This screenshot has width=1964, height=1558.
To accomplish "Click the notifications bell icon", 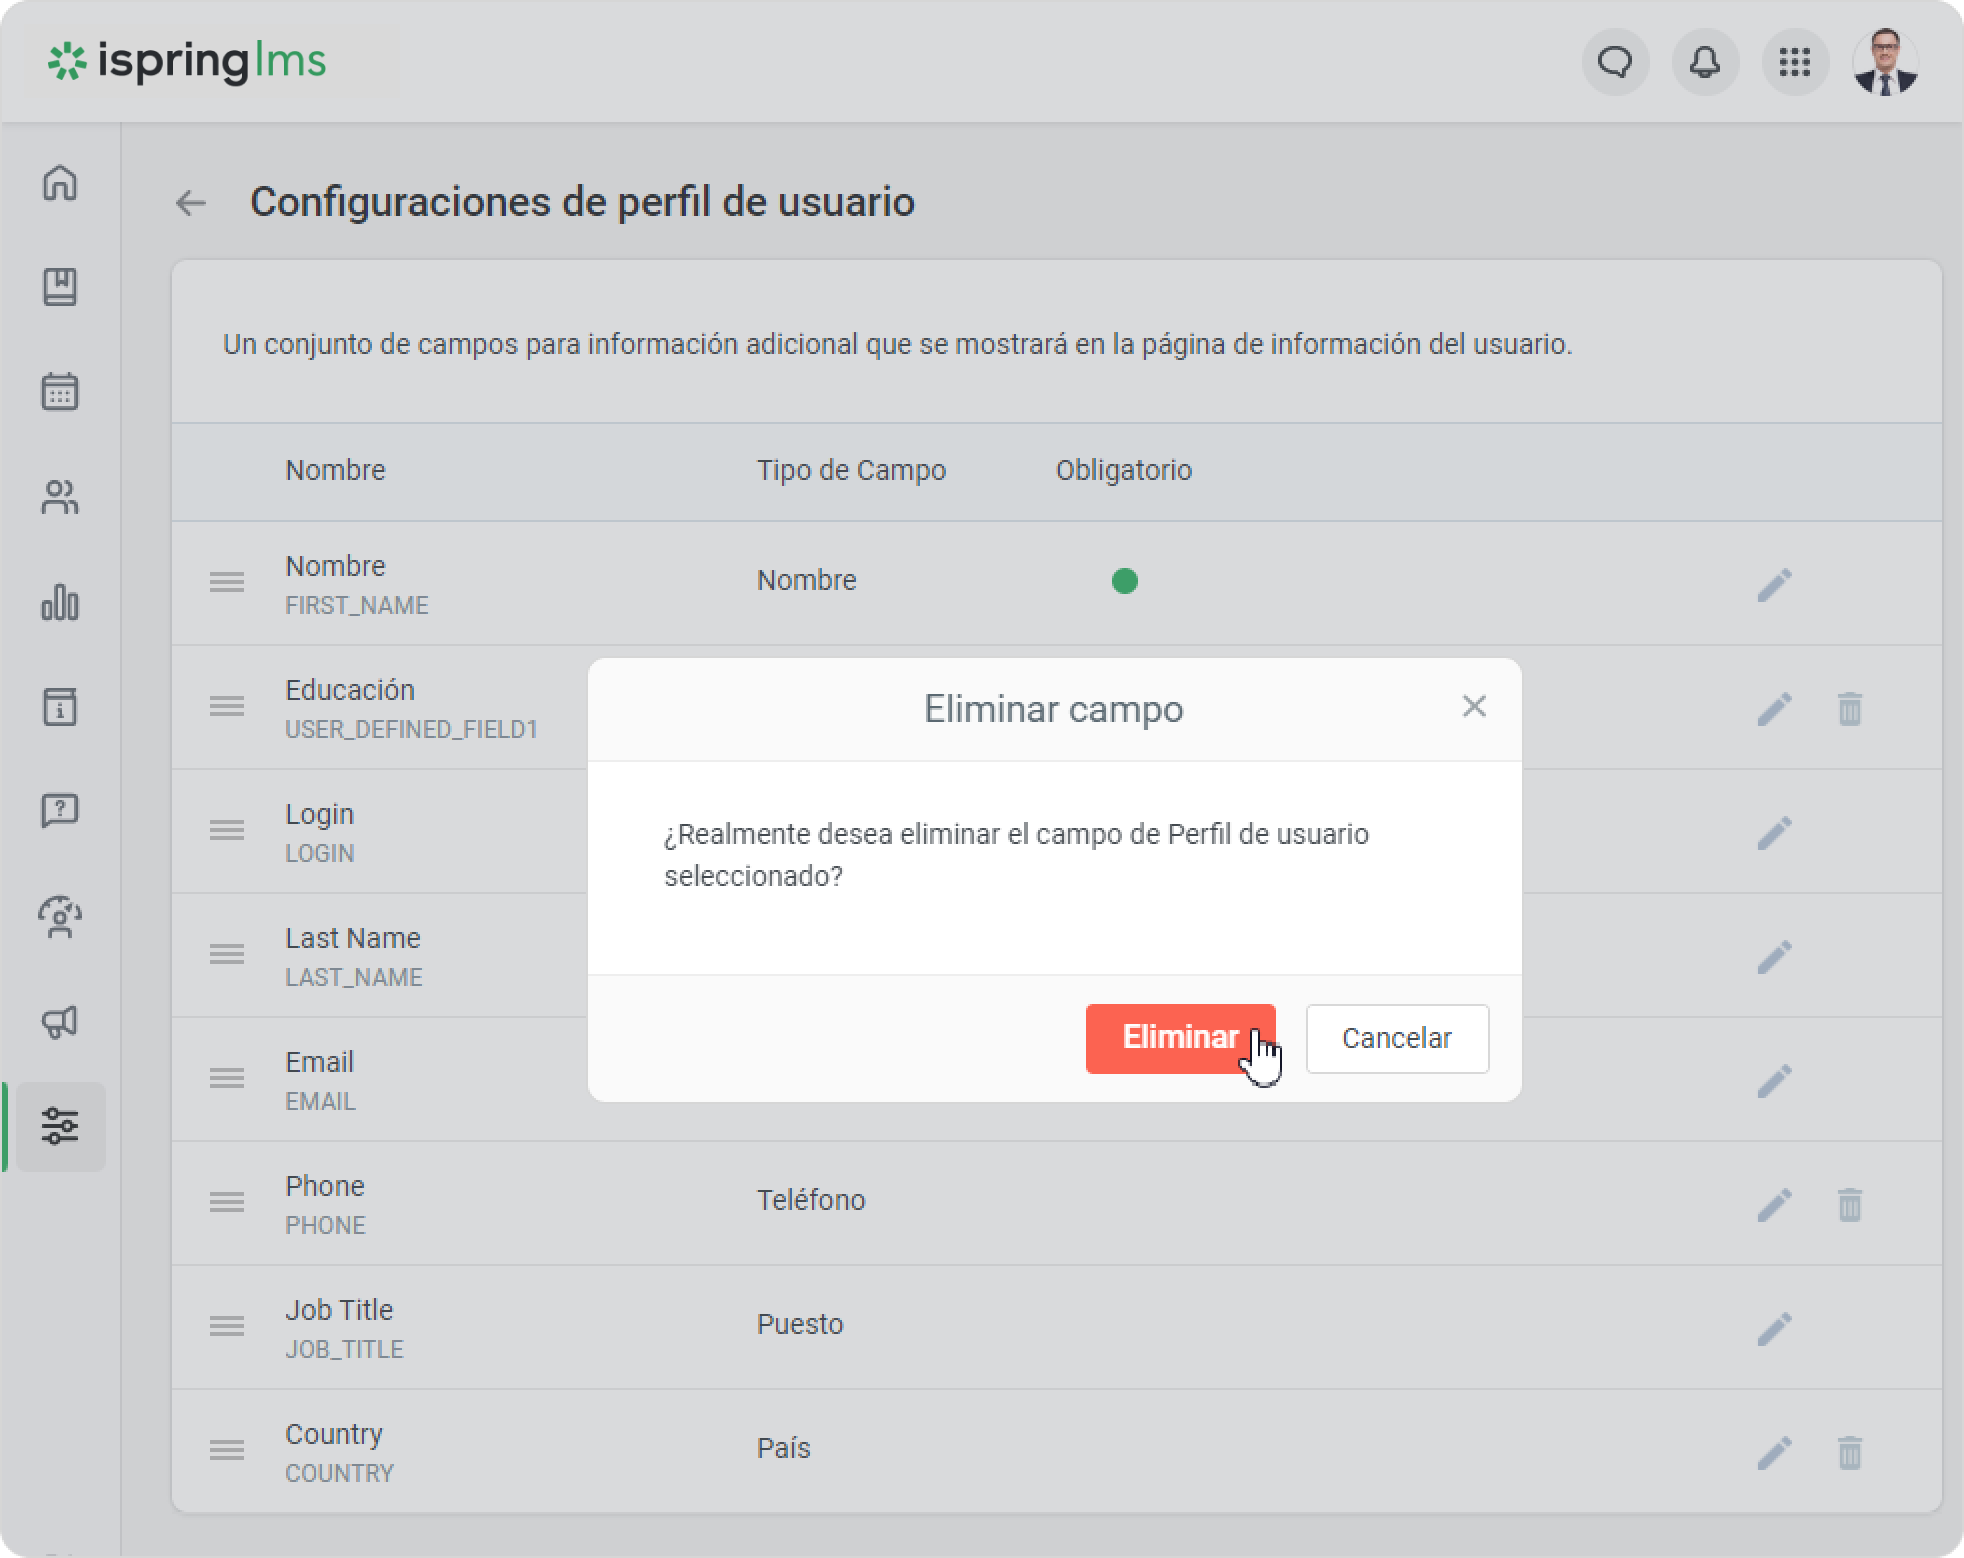I will [x=1705, y=63].
